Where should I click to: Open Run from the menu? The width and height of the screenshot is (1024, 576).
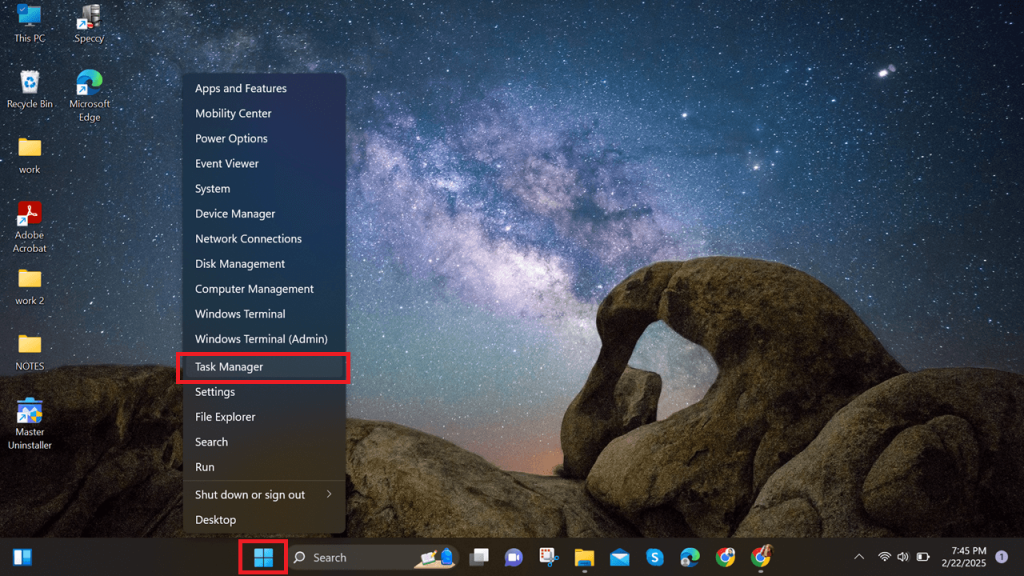pos(264,467)
